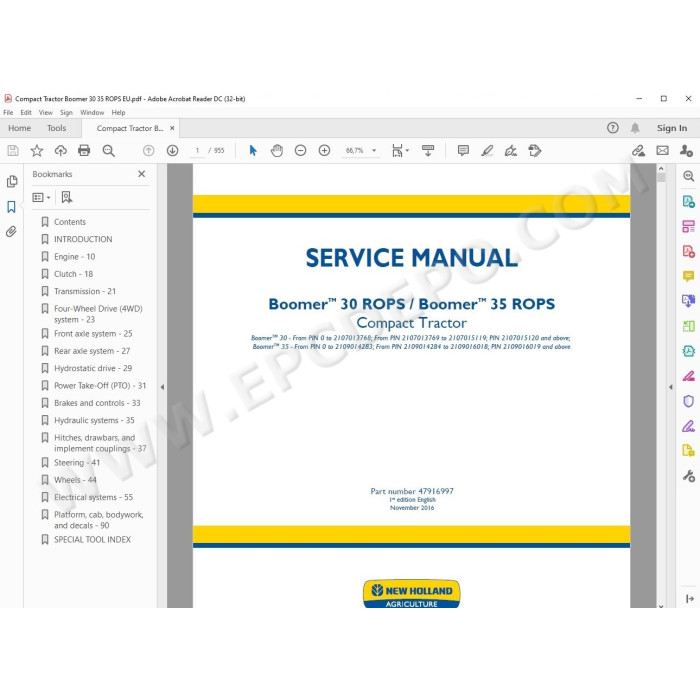The image size is (700, 700).
Task: Select the Compact Tractor document tab
Action: click(x=130, y=128)
